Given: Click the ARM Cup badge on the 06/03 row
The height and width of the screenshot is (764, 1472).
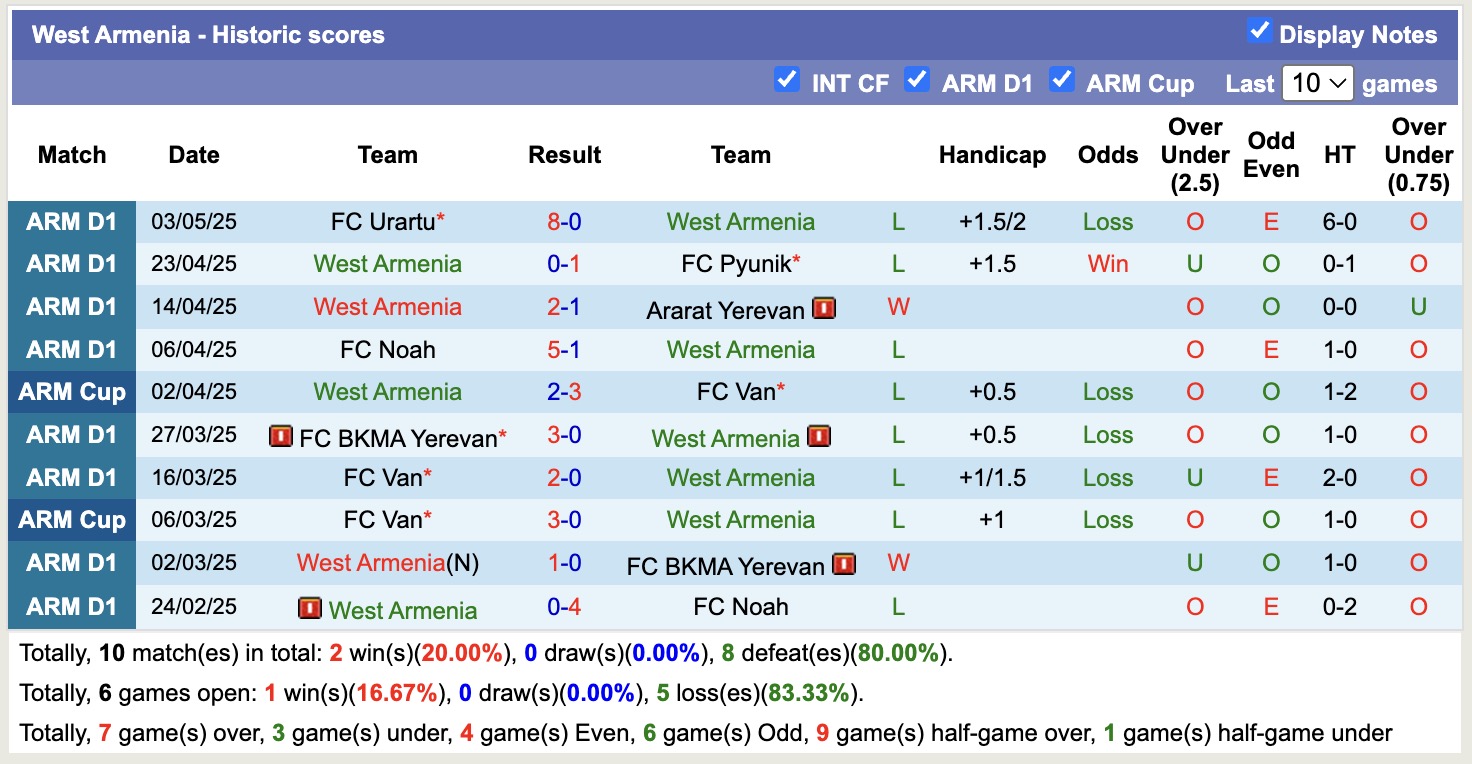Looking at the screenshot, I should [71, 519].
